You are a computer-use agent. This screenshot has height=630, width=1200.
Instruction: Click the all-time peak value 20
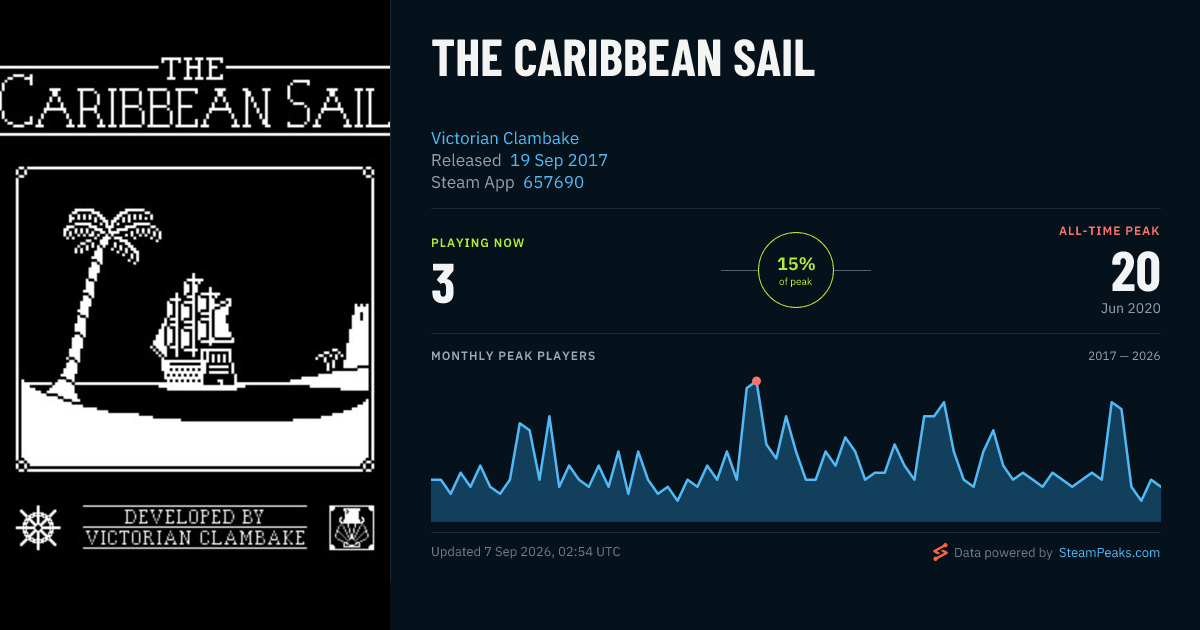pyautogui.click(x=1136, y=272)
